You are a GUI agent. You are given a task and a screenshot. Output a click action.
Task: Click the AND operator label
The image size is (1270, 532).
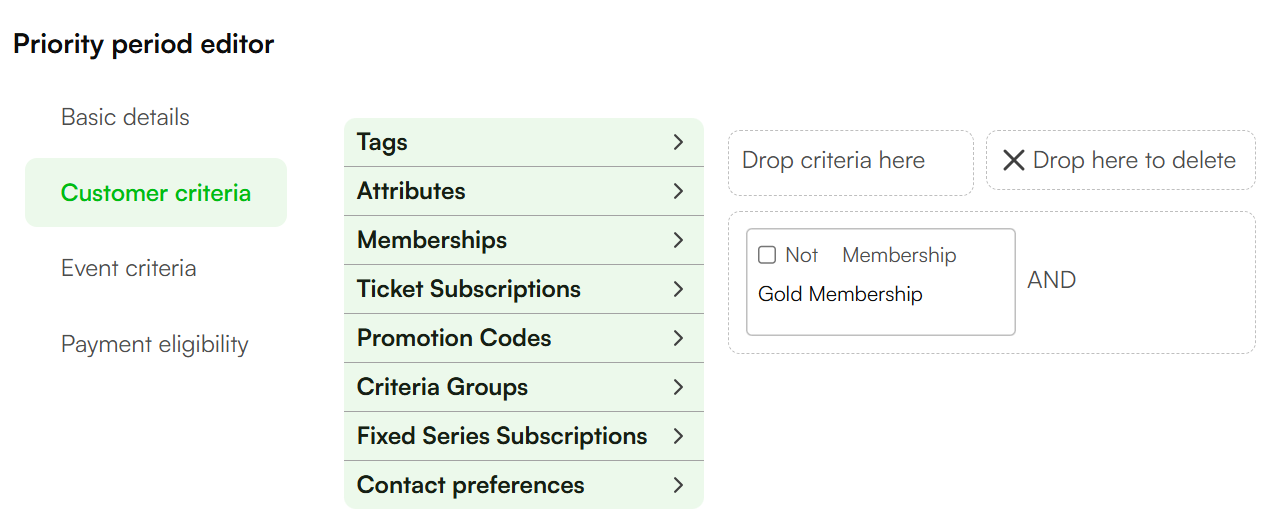(x=1052, y=280)
